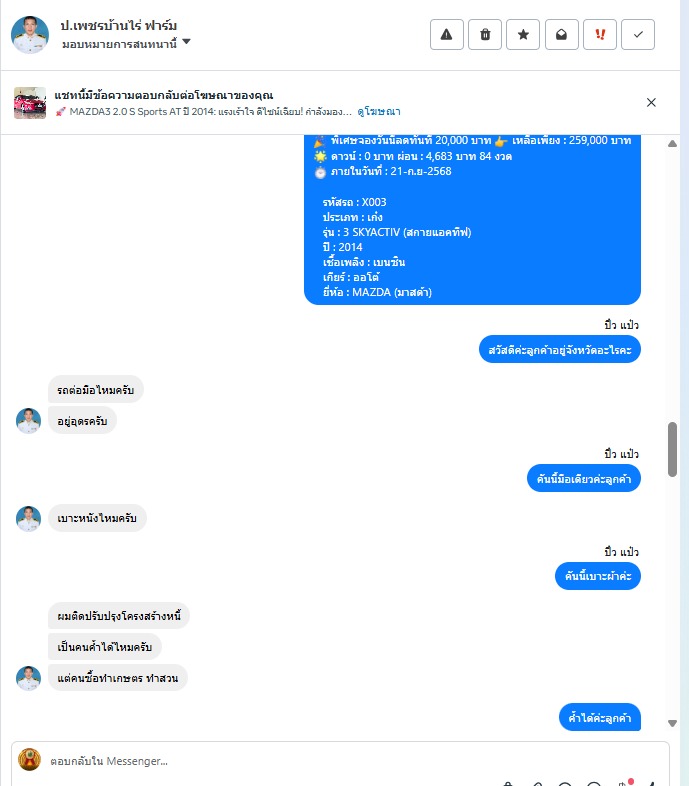Click the scrollbar up arrow

pos(672,144)
